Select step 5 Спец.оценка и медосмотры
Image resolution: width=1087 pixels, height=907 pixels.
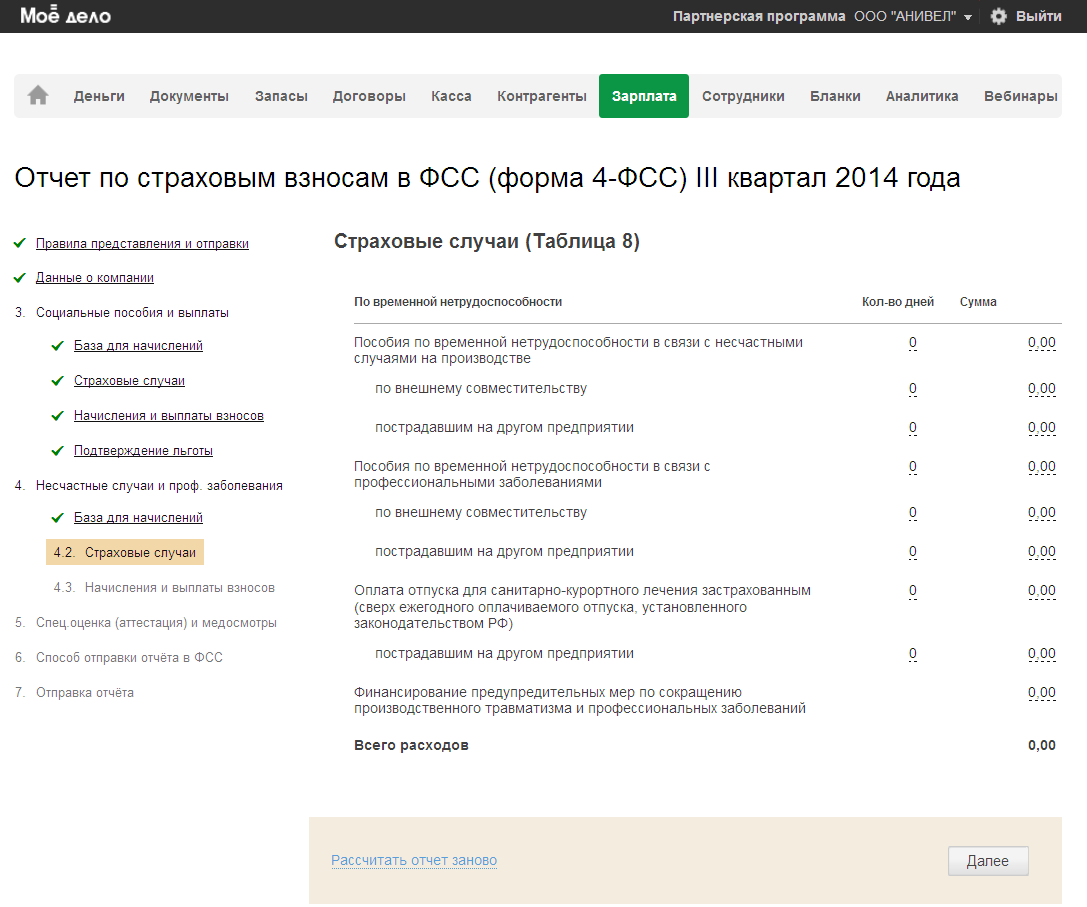(156, 623)
